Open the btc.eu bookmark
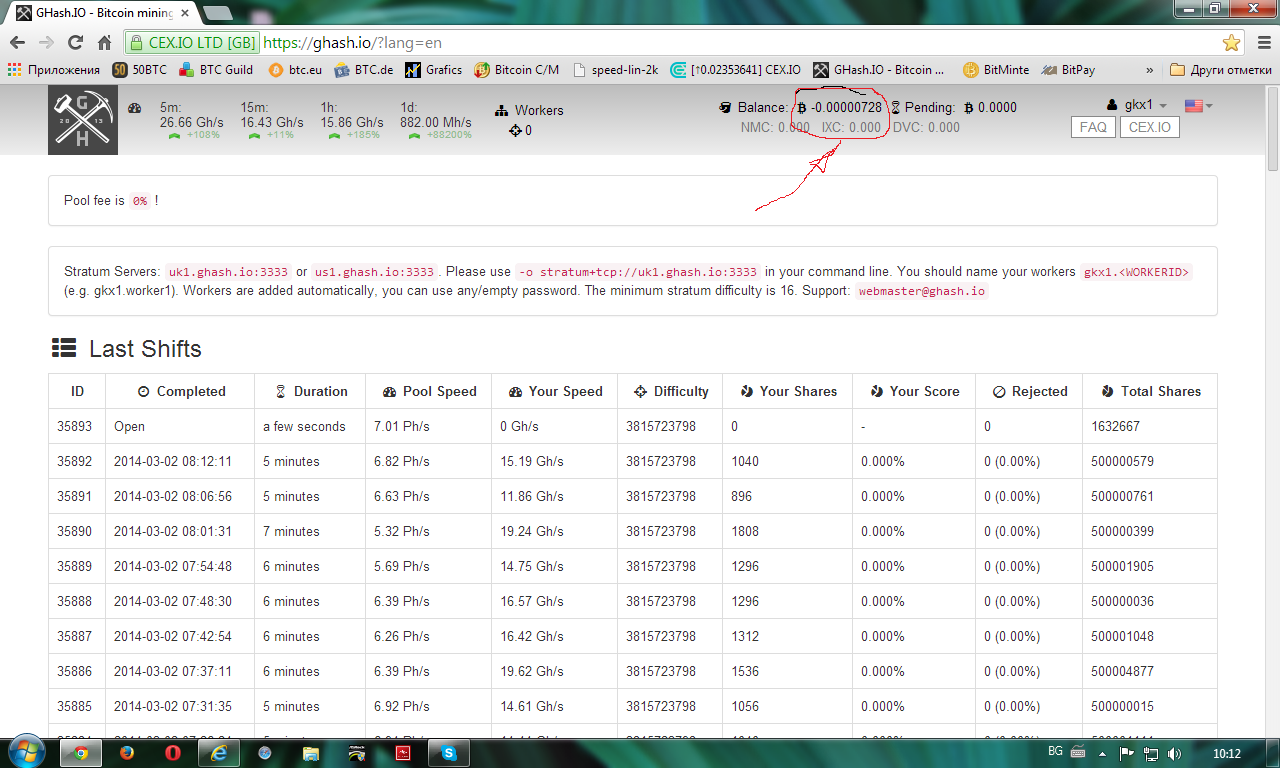Image resolution: width=1280 pixels, height=768 pixels. [x=295, y=70]
